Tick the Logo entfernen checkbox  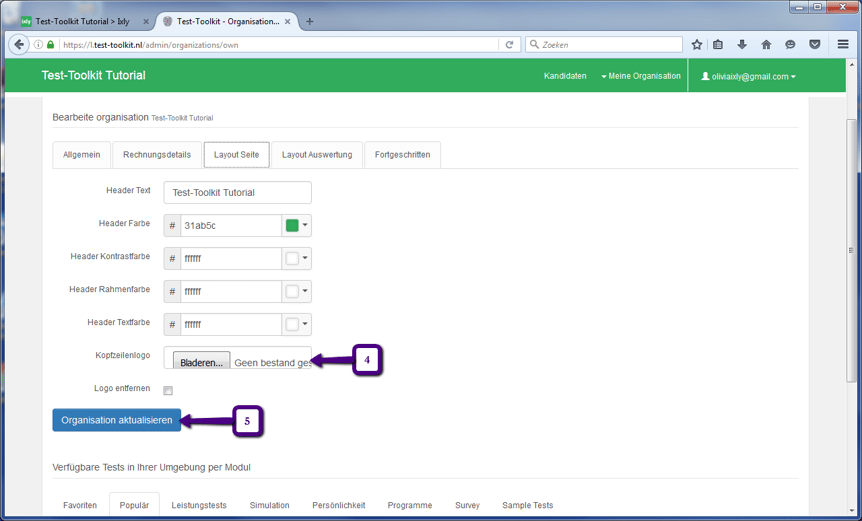coord(168,390)
